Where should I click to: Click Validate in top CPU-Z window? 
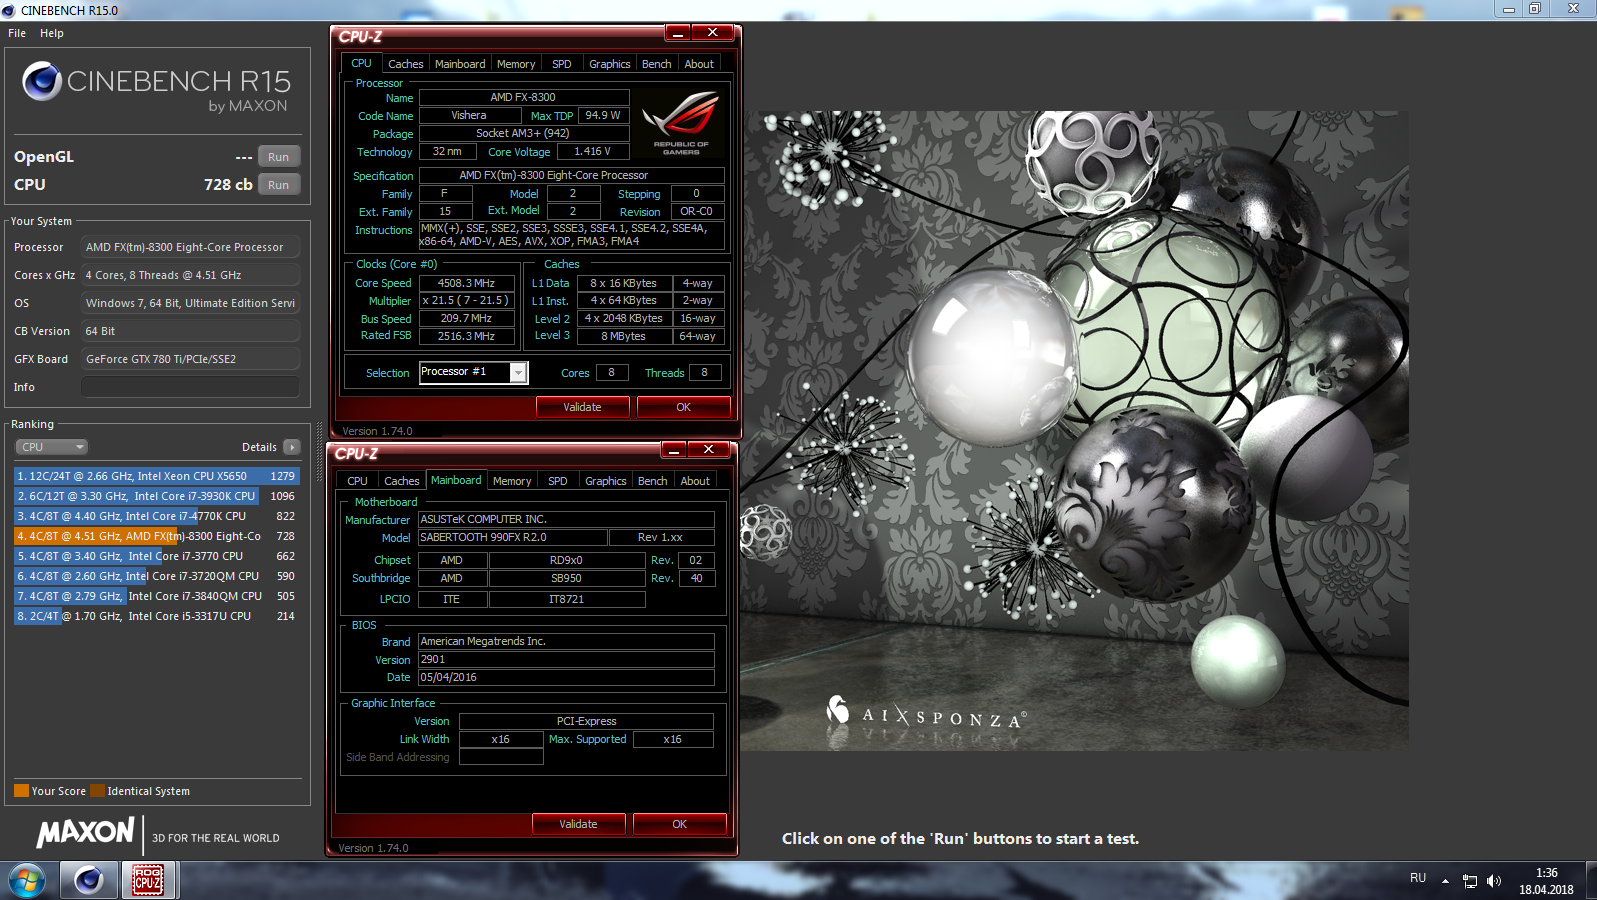[583, 407]
